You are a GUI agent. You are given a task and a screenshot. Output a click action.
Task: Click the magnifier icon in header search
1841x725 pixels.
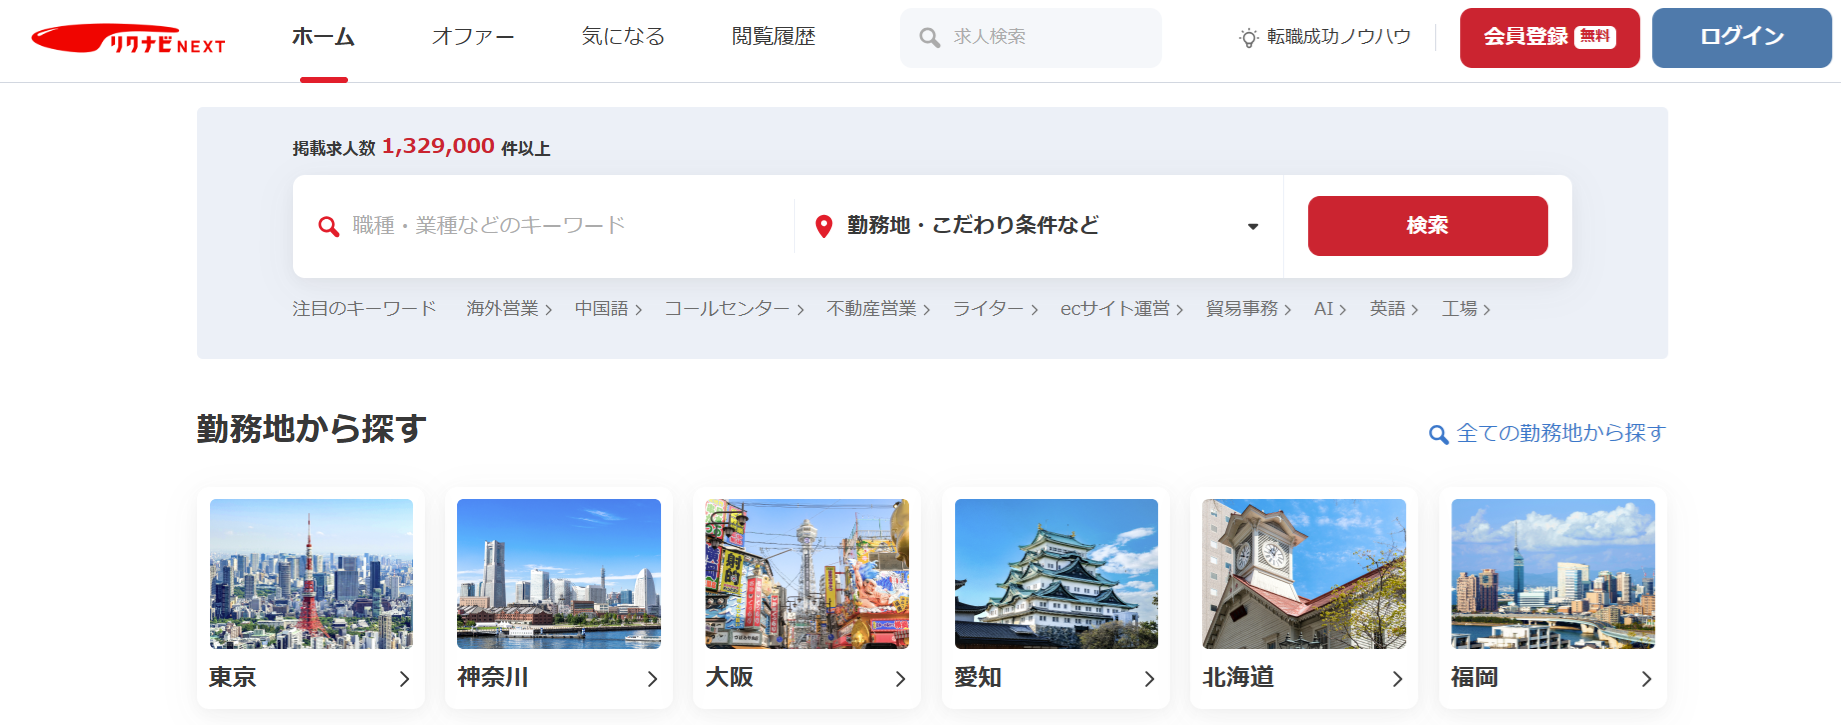pos(929,38)
